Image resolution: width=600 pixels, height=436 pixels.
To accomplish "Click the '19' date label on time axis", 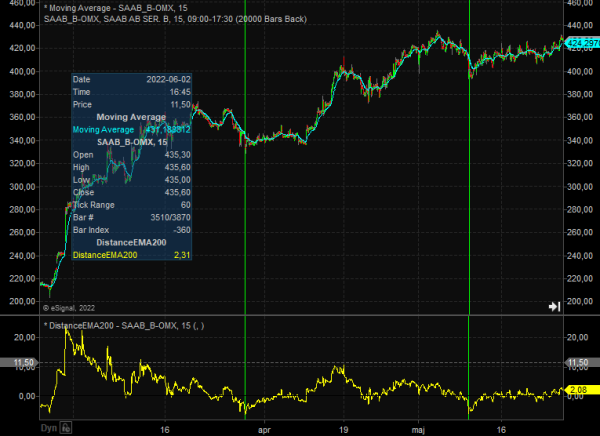I will click(x=343, y=429).
